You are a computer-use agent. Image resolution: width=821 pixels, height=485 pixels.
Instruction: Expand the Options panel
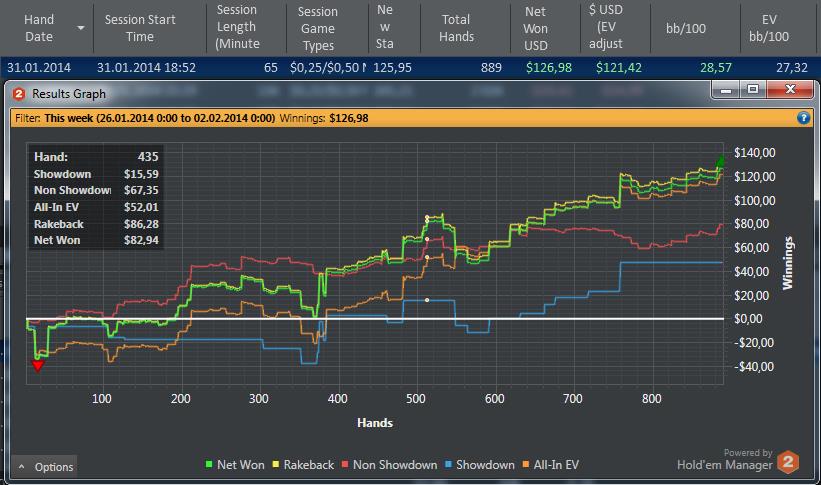45,467
